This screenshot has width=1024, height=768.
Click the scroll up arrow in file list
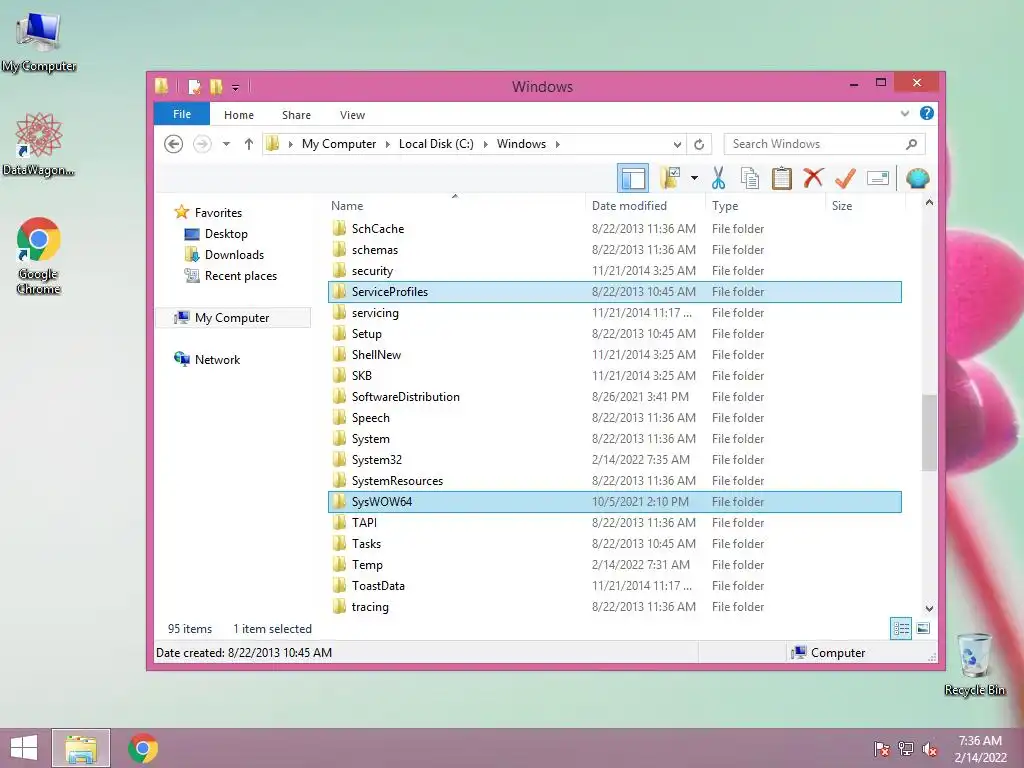click(929, 203)
